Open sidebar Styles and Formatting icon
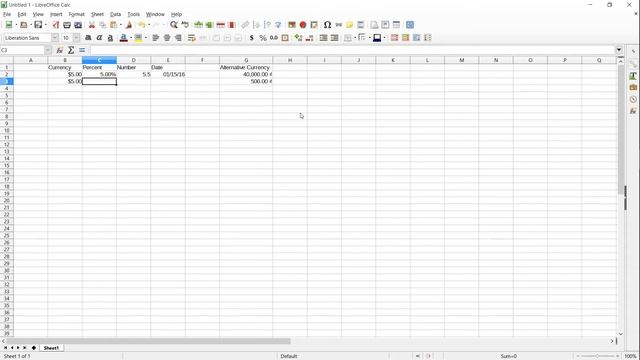640x360 pixels. click(x=633, y=76)
